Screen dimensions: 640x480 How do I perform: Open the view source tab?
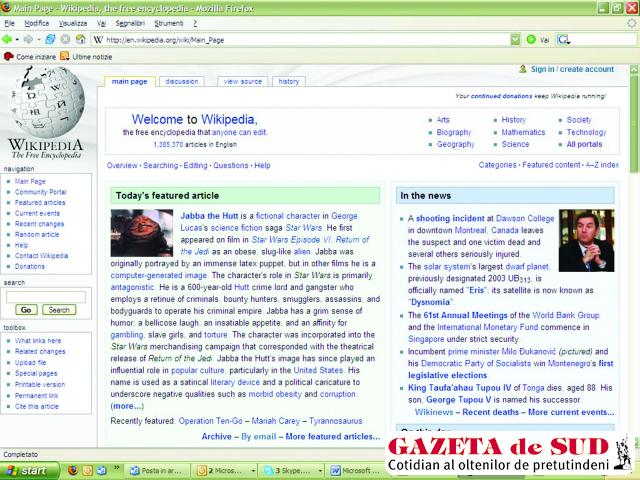(x=243, y=81)
